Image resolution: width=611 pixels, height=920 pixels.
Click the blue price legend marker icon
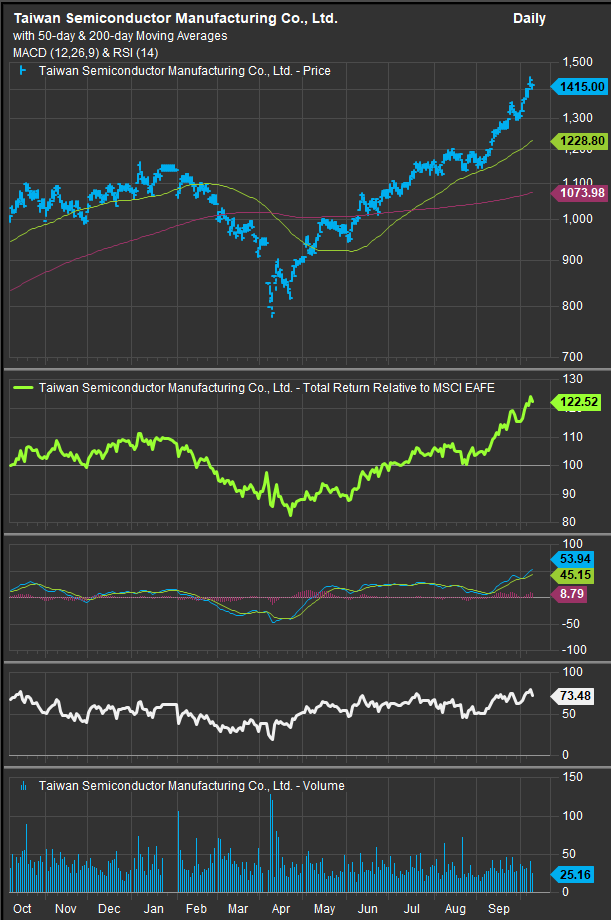coord(23,71)
